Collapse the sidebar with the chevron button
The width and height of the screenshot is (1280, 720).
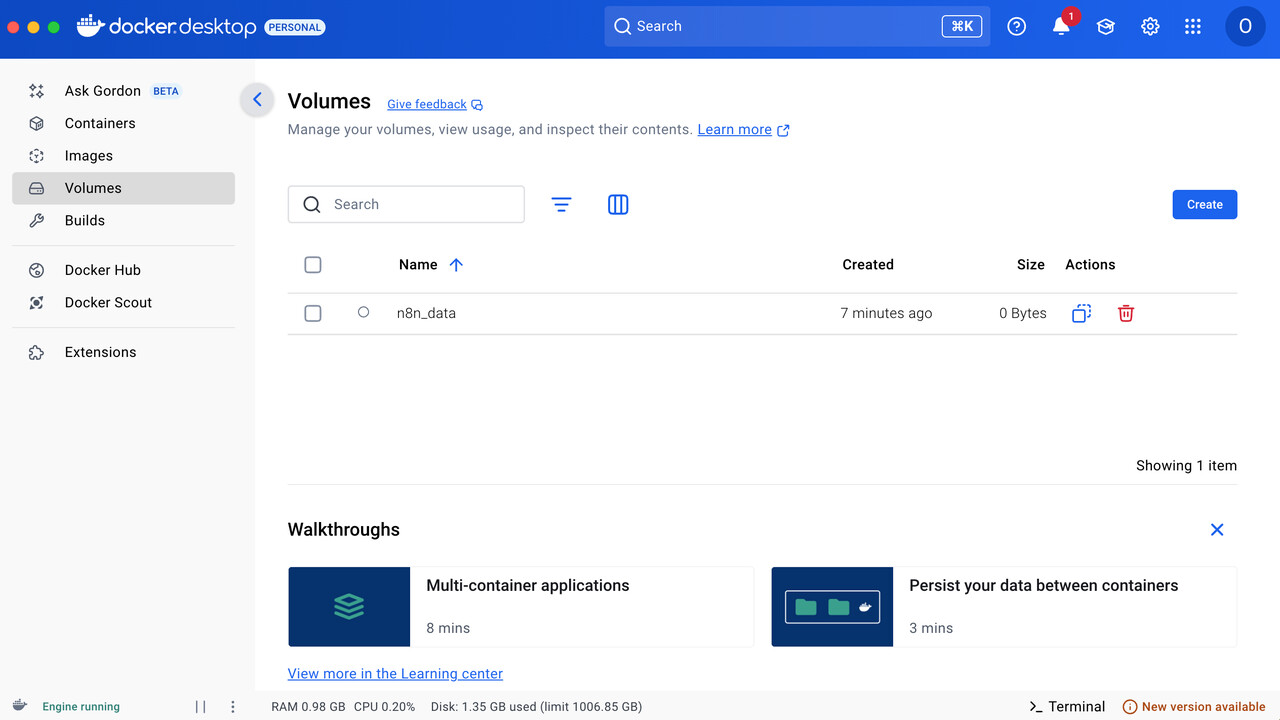click(x=257, y=99)
